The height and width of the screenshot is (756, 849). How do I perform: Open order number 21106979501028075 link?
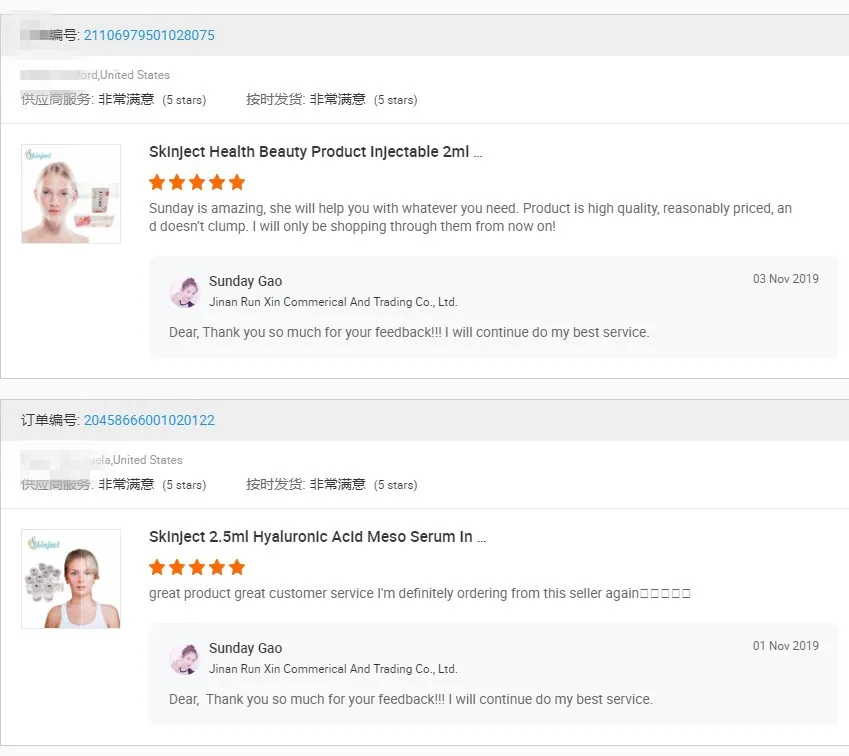149,36
